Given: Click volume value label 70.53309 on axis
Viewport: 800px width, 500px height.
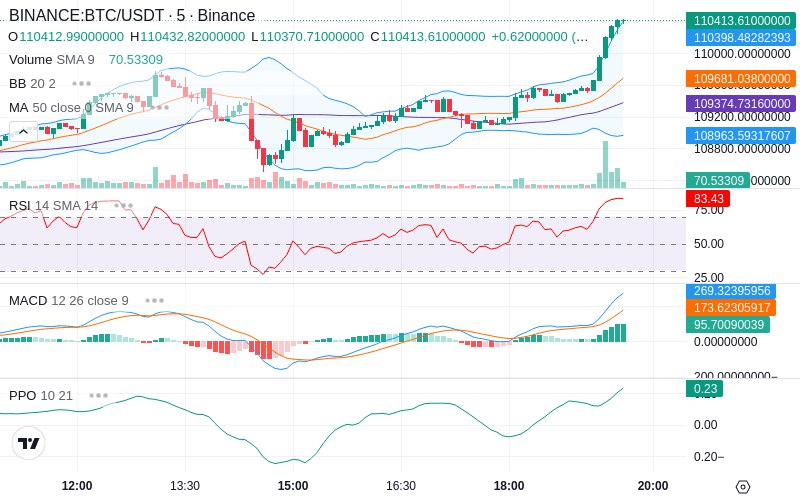Looking at the screenshot, I should (x=718, y=181).
